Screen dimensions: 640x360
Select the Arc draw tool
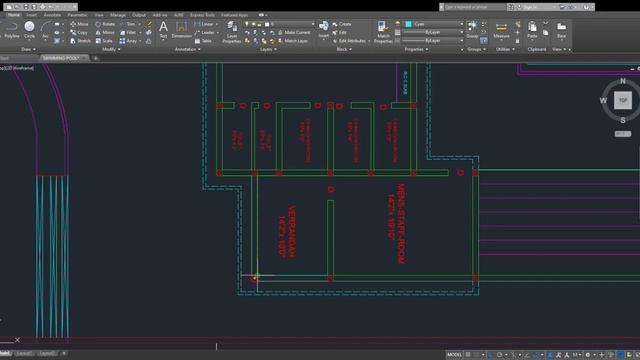tap(45, 30)
